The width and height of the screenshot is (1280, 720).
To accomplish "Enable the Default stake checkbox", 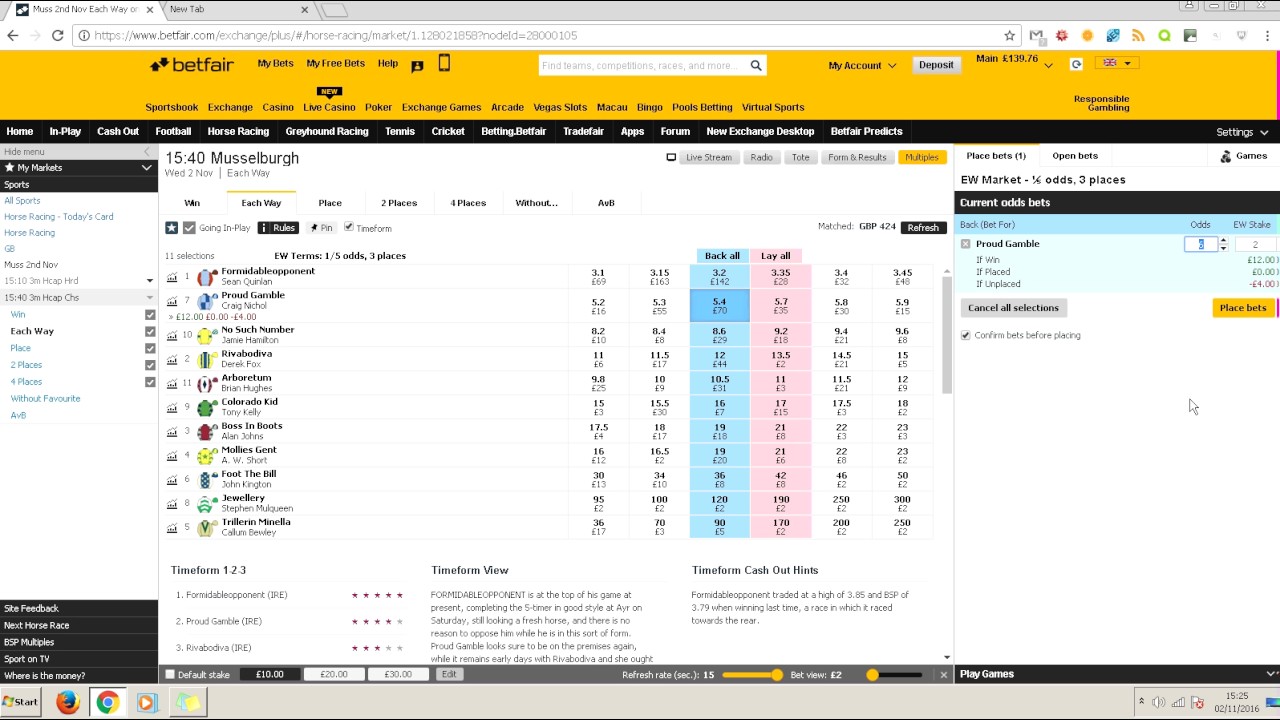I will pos(170,675).
